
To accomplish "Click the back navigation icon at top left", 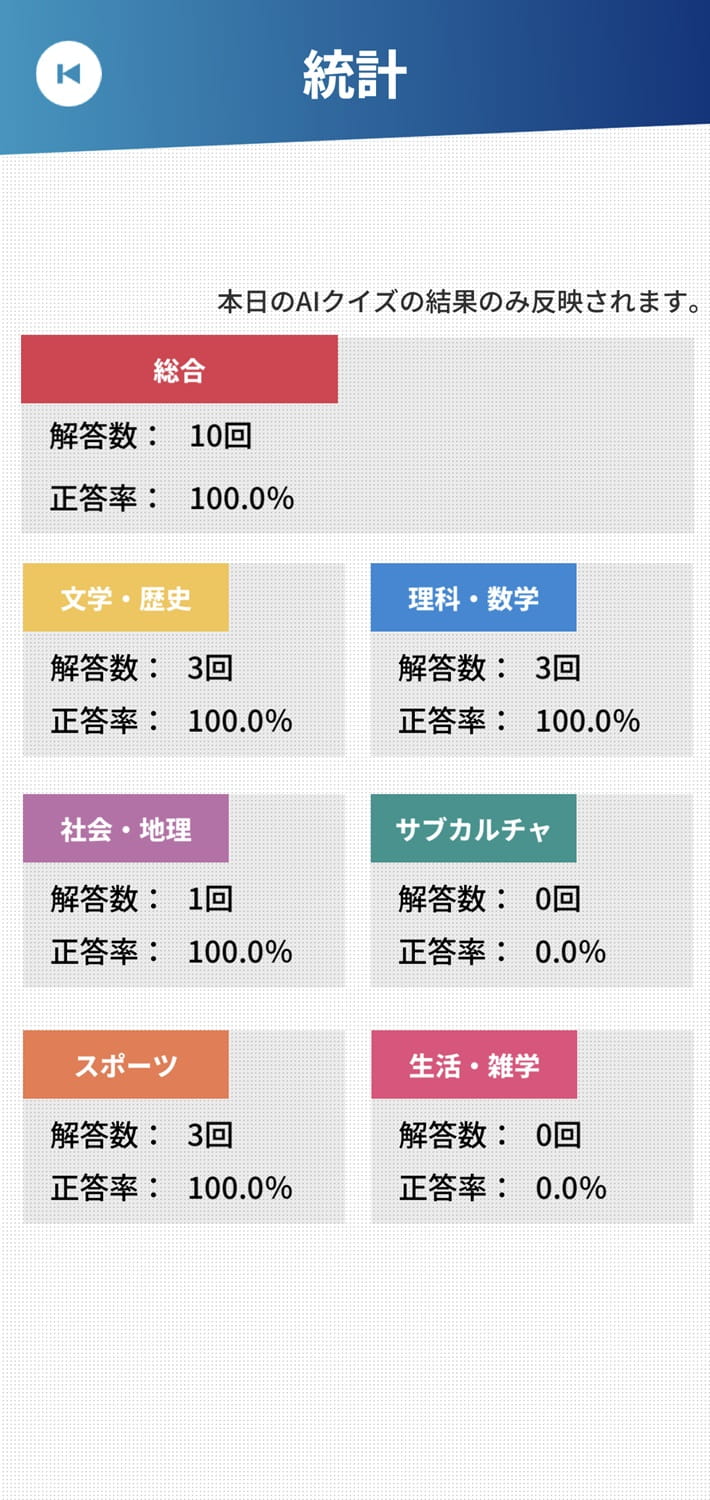I will point(70,72).
